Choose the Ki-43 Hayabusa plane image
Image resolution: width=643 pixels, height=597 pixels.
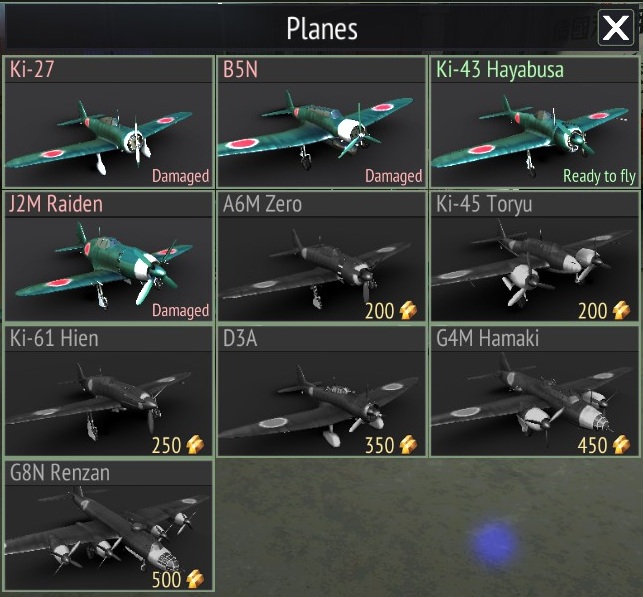pyautogui.click(x=533, y=135)
